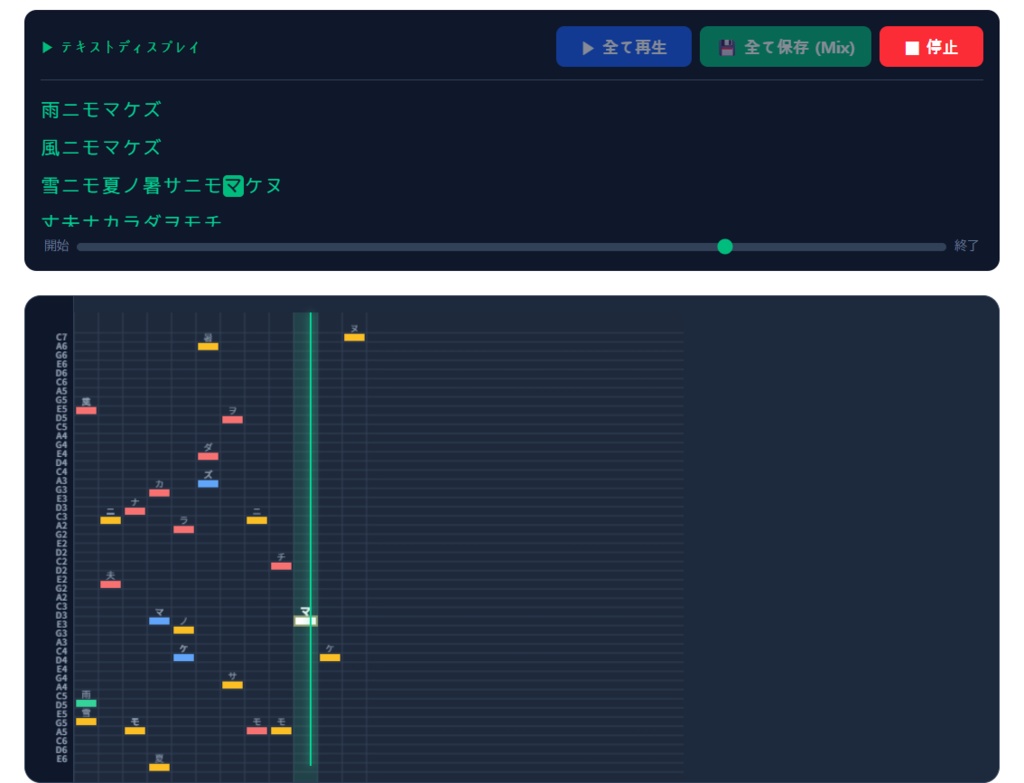Click the stop square icon in 停止 button
This screenshot has width=1024, height=783.
(914, 46)
